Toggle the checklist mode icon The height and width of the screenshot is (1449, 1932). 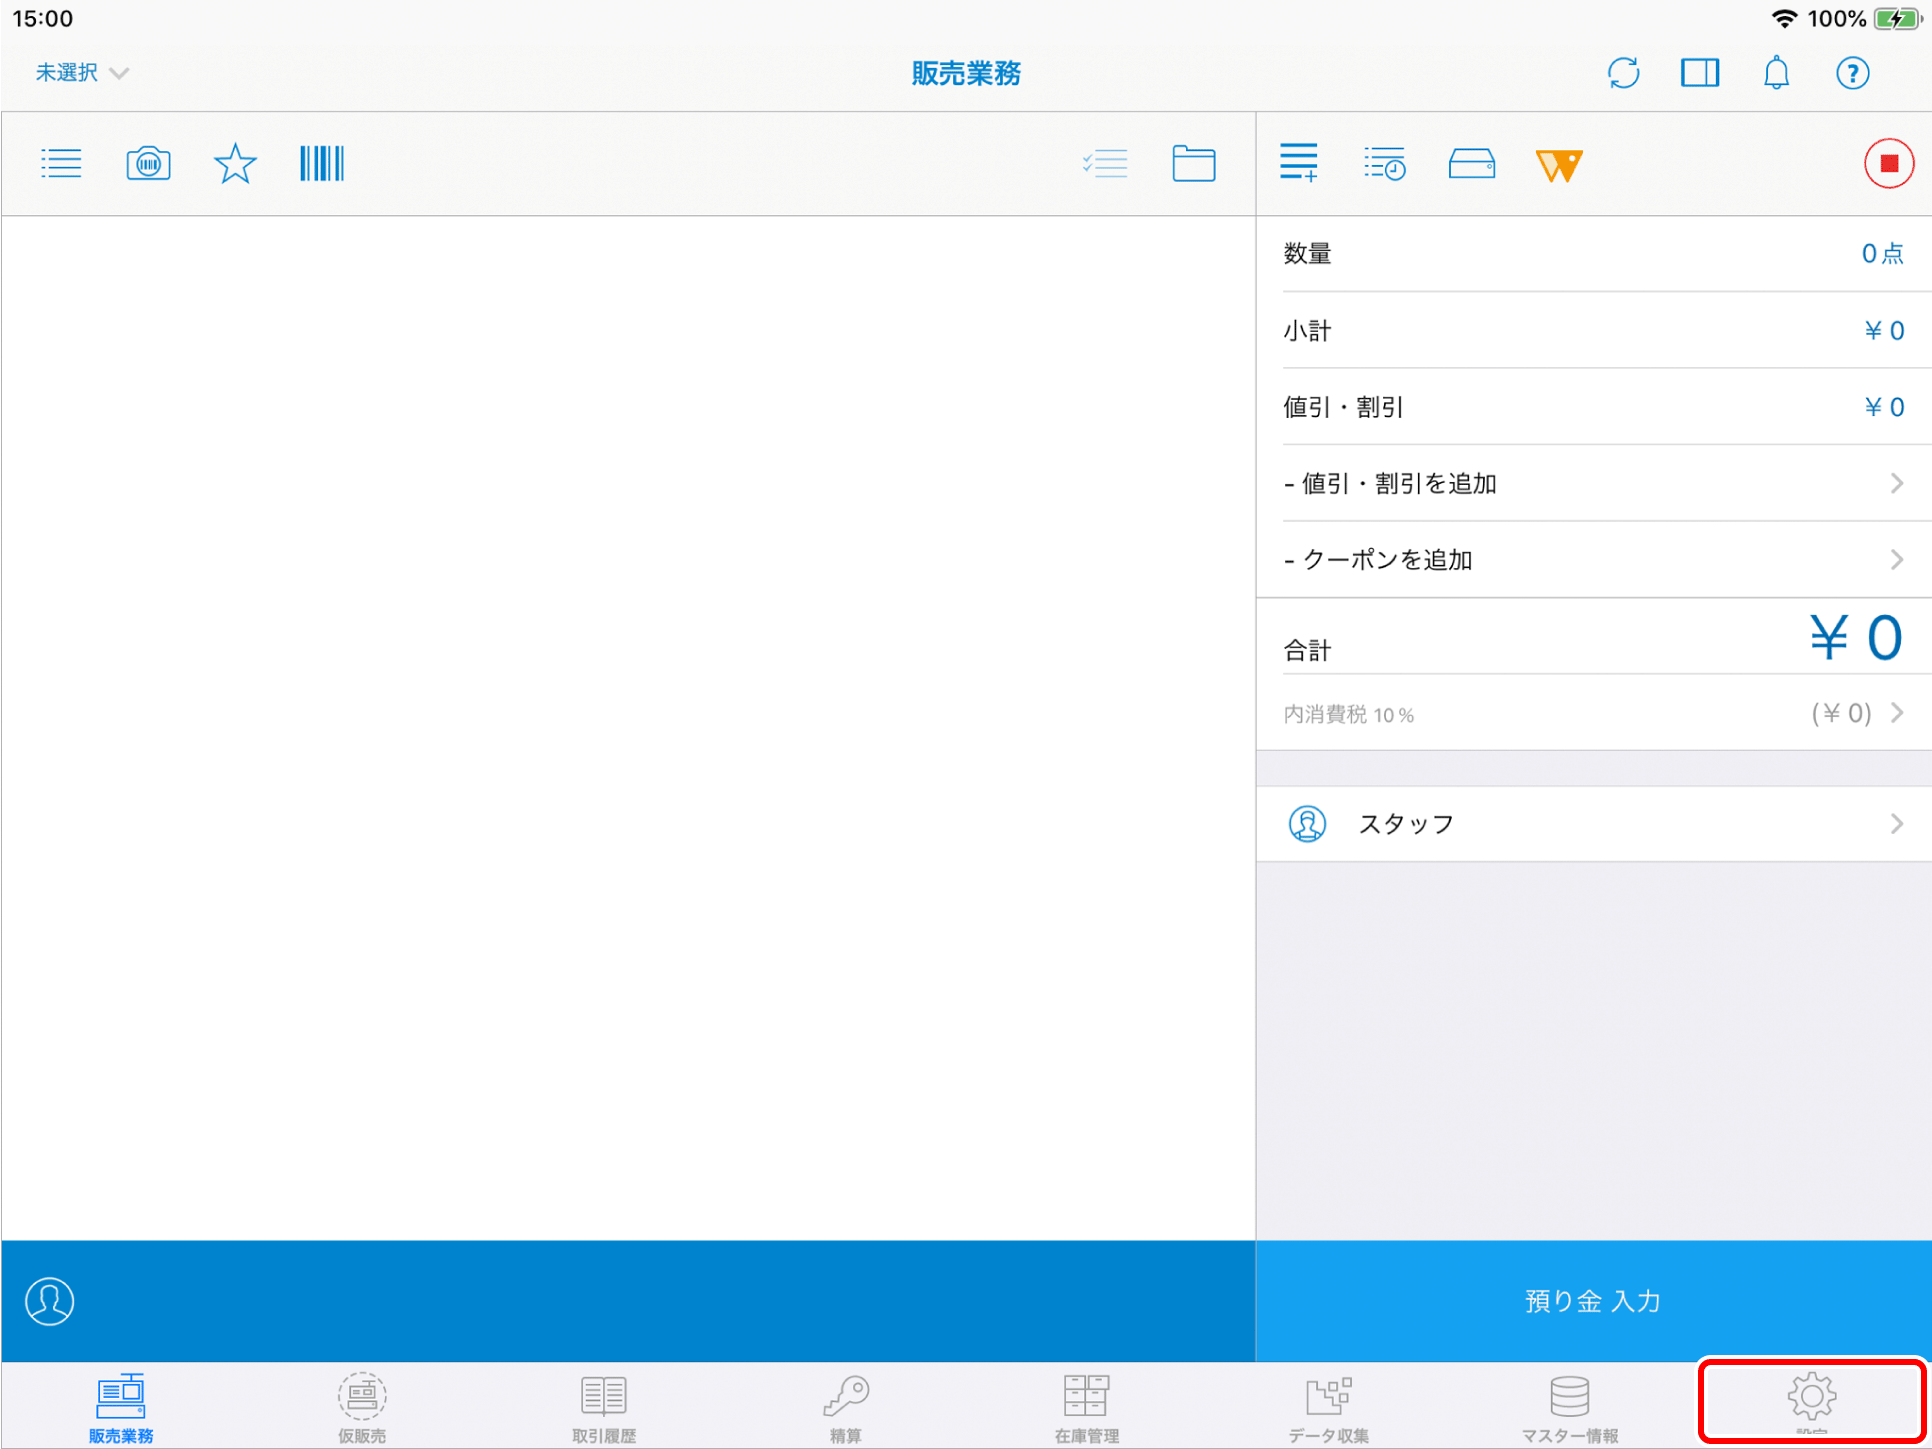pos(1105,163)
